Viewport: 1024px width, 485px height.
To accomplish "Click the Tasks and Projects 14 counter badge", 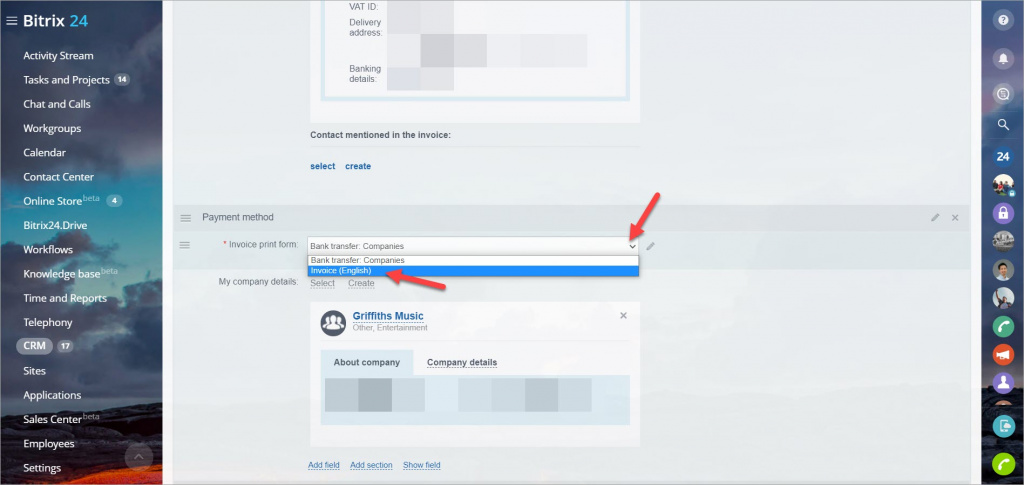I will click(x=122, y=80).
